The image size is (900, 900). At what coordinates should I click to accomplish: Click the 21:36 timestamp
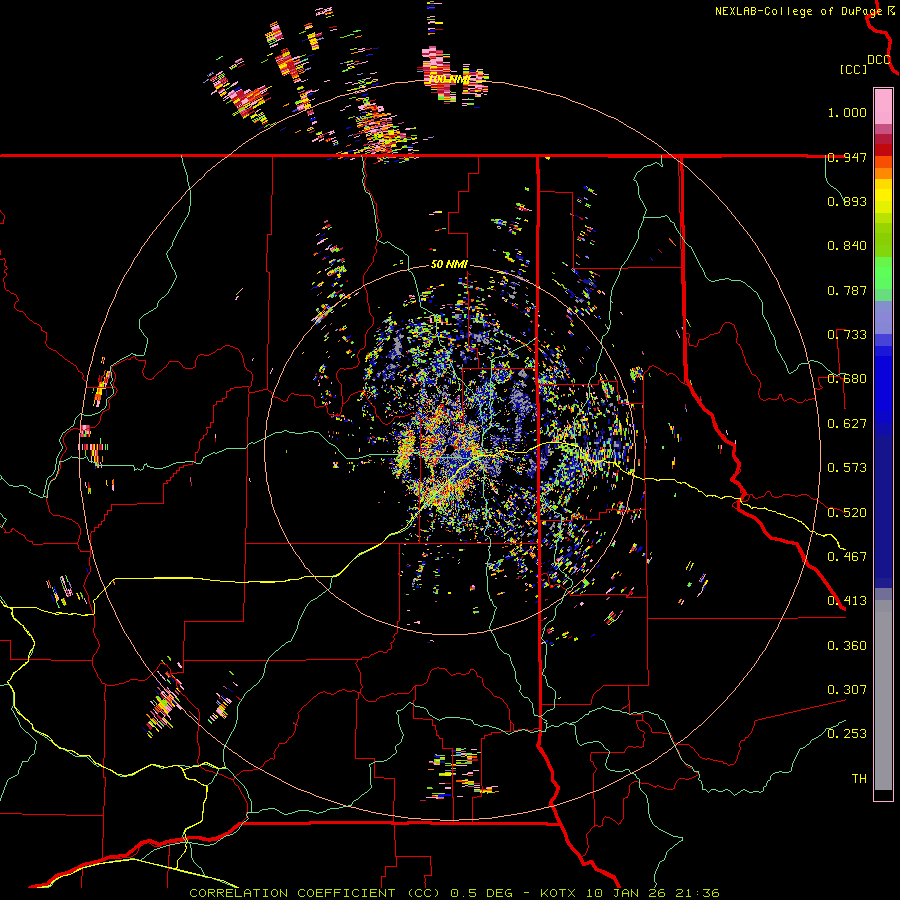699,893
